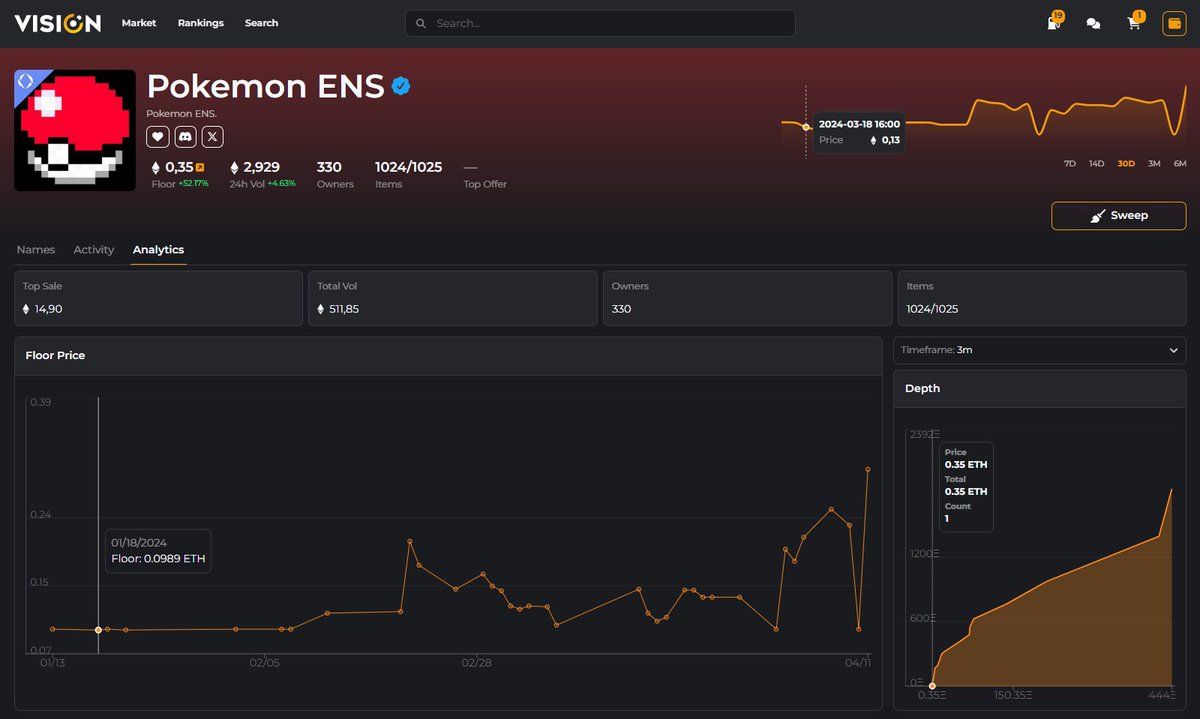Click the Total Vol 511,85 card
Image resolution: width=1200 pixels, height=719 pixels.
tap(452, 298)
